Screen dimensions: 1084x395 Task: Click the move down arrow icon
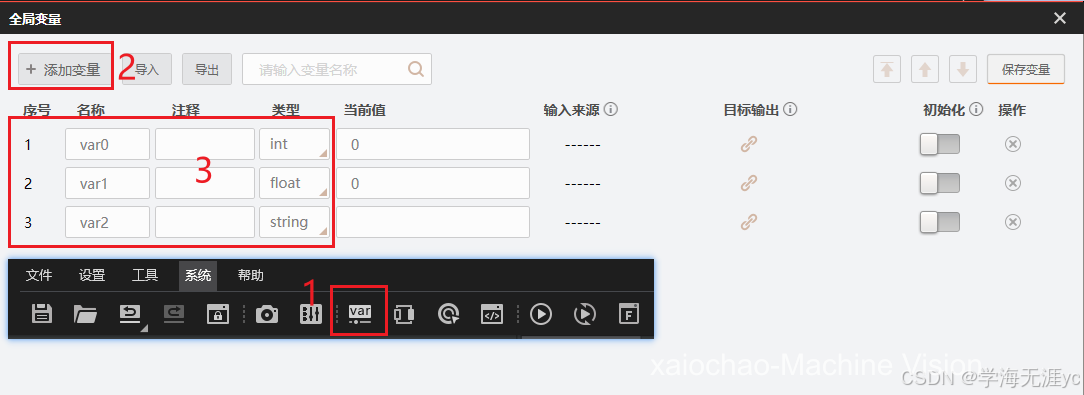(x=962, y=70)
